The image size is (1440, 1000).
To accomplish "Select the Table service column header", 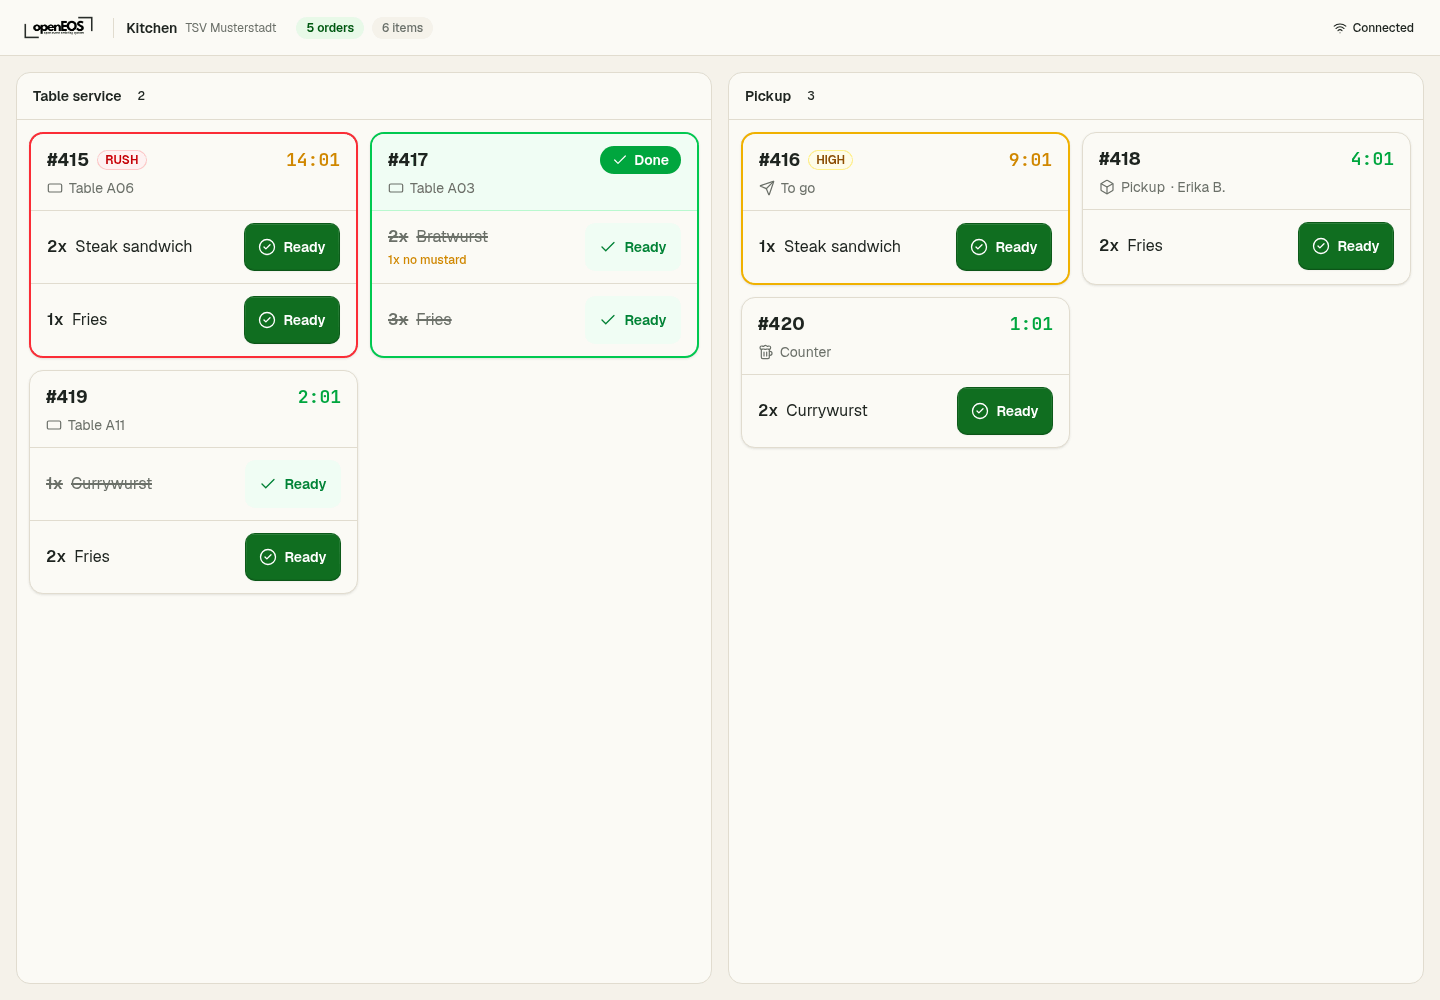I will click(77, 96).
